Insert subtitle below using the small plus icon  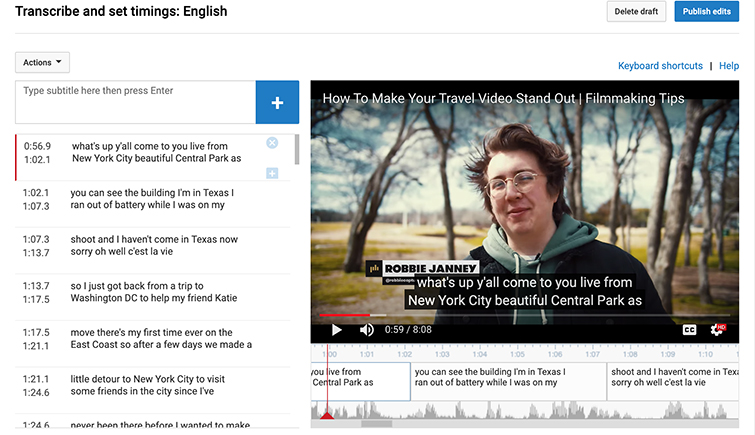(x=272, y=173)
